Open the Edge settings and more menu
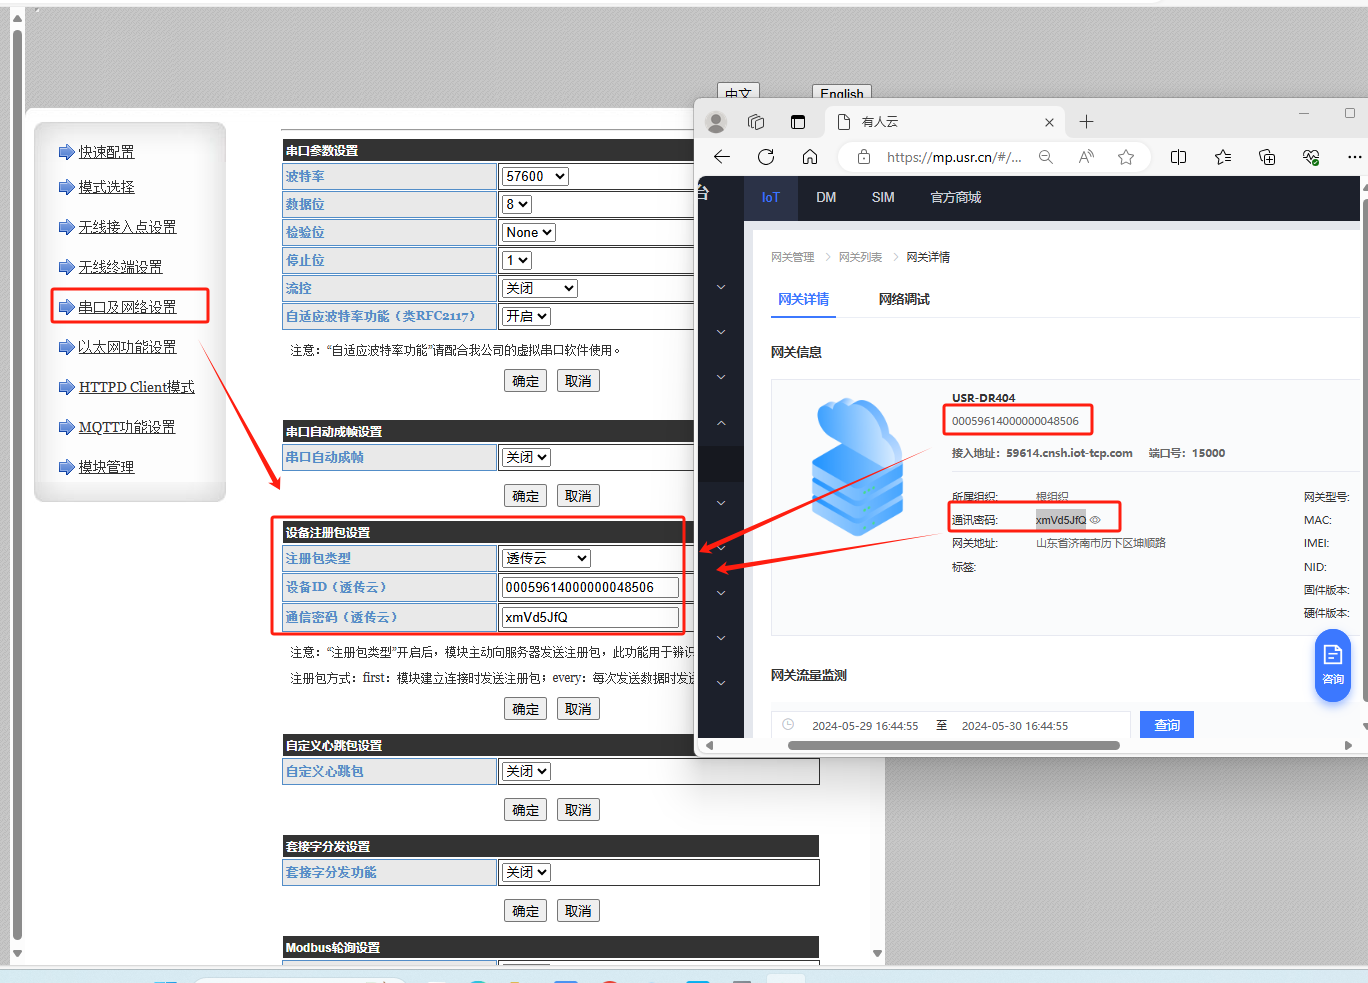 pyautogui.click(x=1354, y=157)
